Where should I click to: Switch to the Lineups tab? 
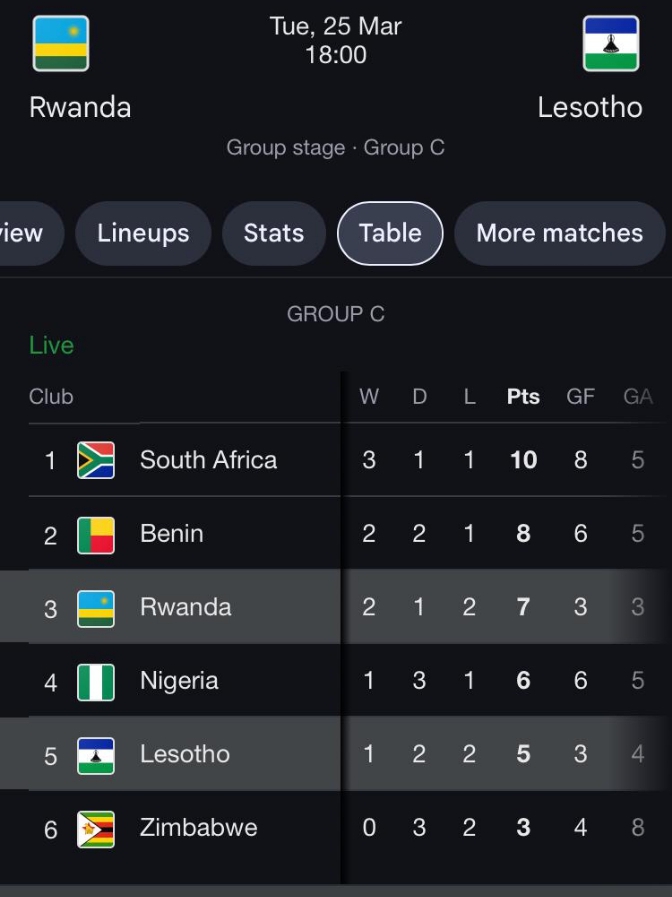(x=143, y=233)
